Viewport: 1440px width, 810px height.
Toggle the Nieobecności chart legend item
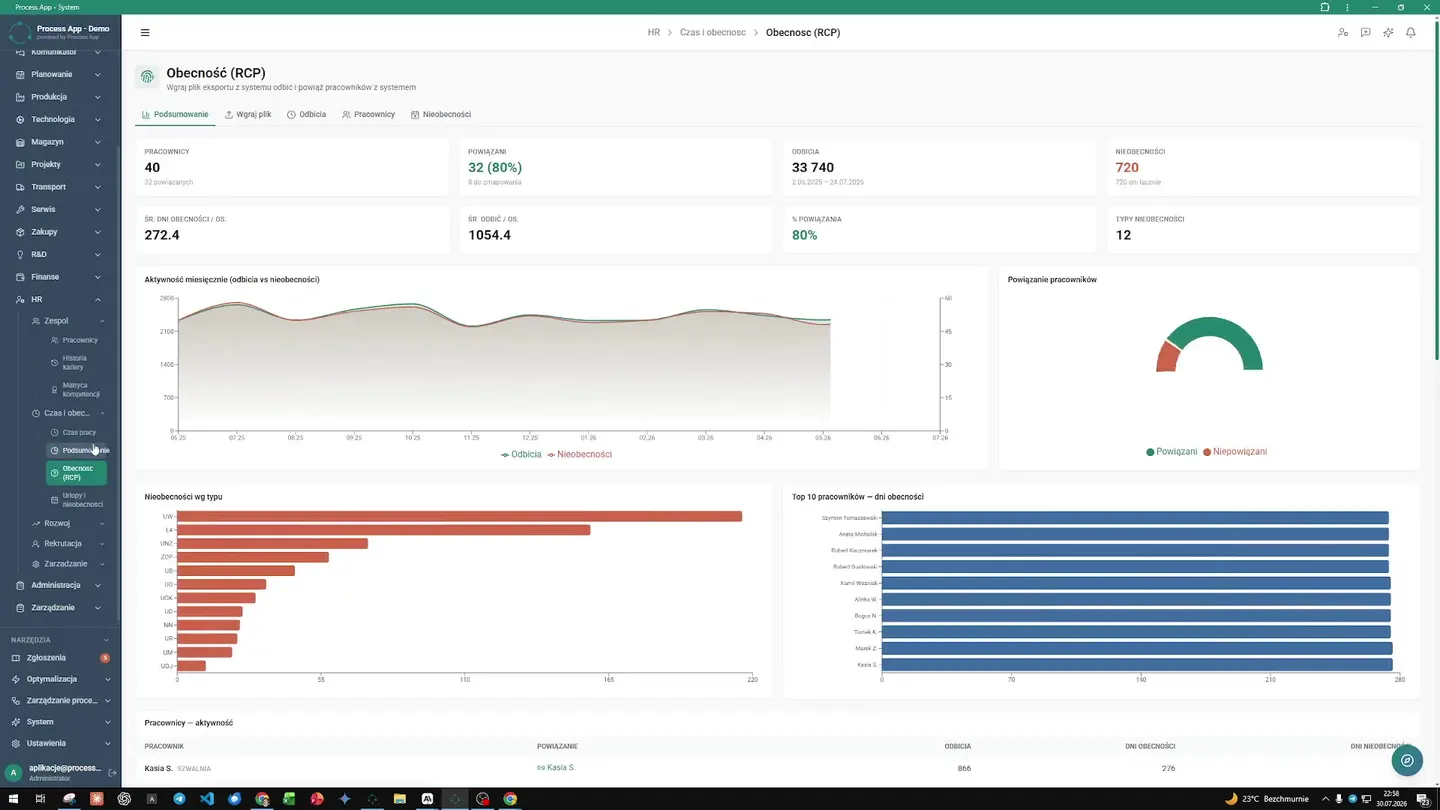pyautogui.click(x=579, y=454)
